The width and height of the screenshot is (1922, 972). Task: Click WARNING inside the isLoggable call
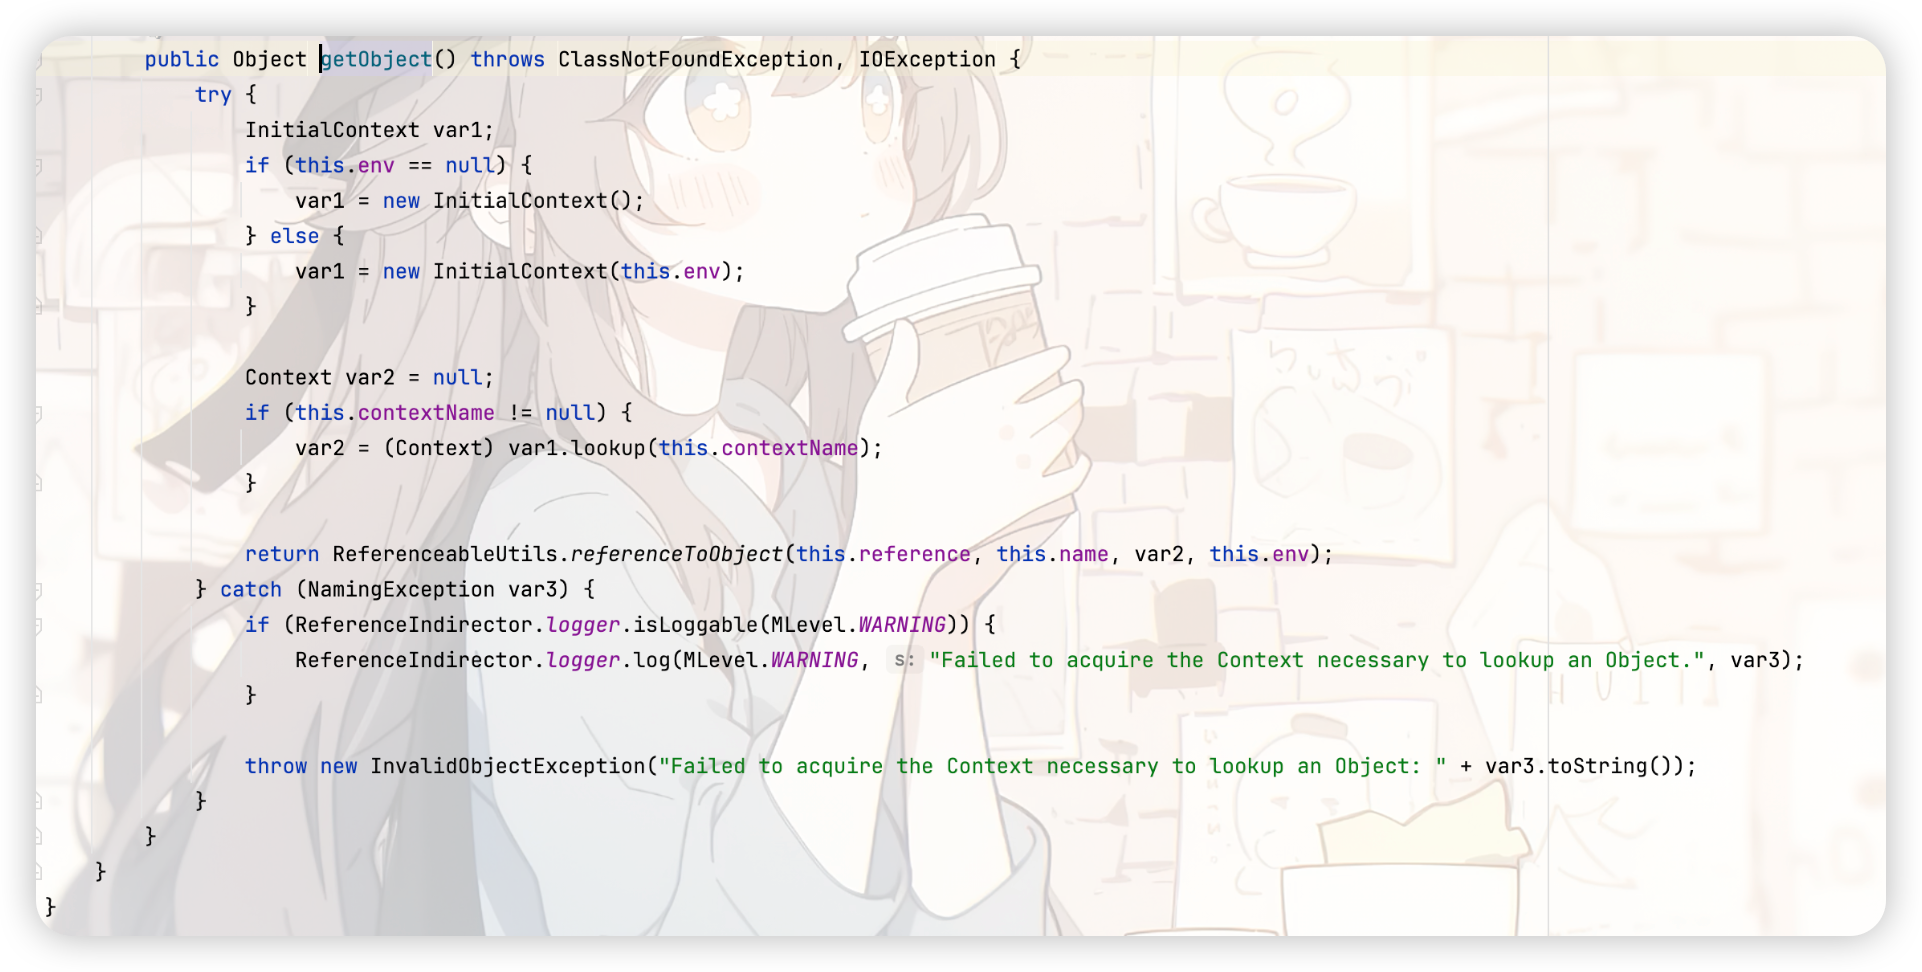click(x=902, y=625)
